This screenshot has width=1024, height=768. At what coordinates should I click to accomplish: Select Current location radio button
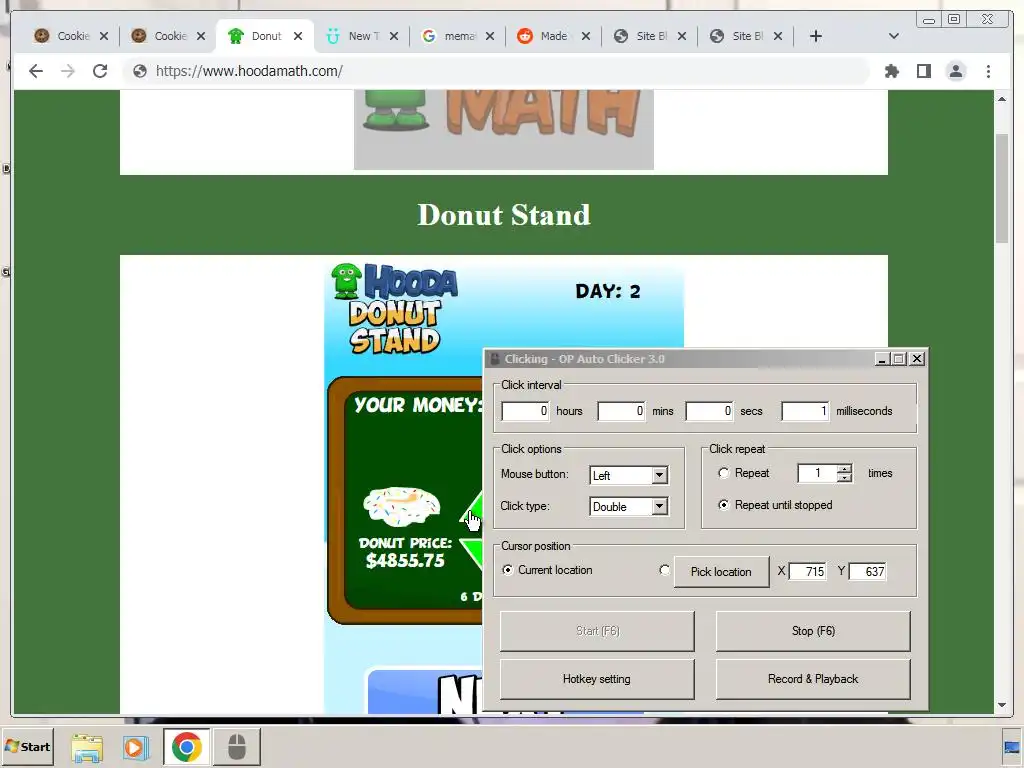507,570
